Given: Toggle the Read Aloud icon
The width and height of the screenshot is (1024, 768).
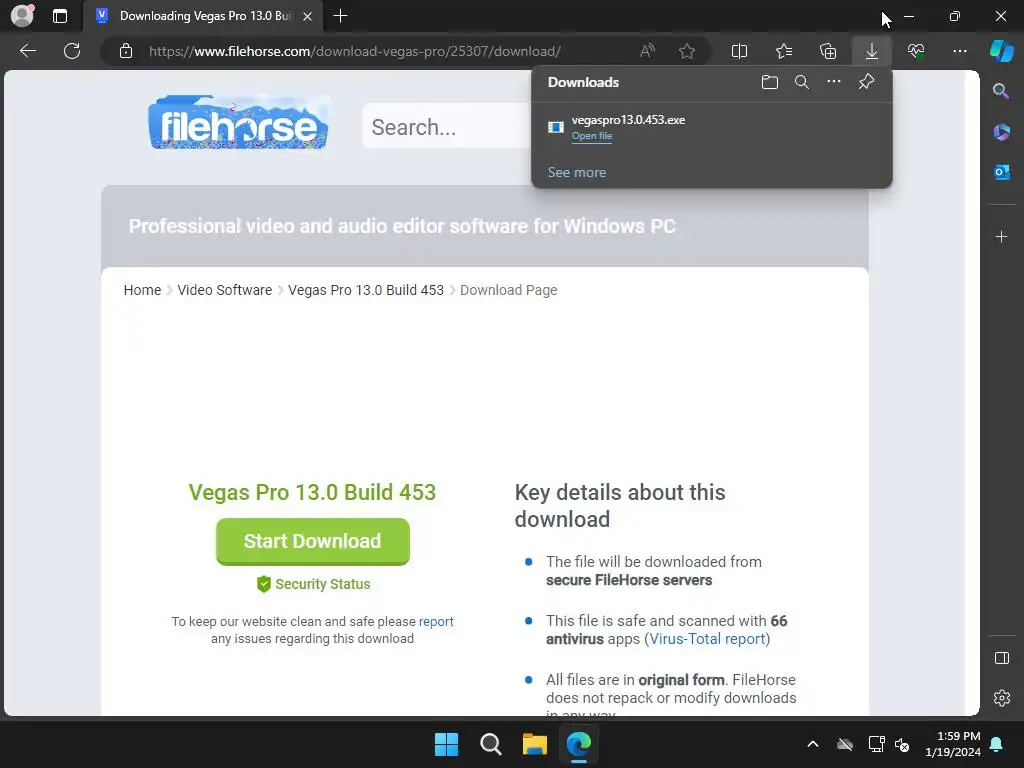Looking at the screenshot, I should coord(647,51).
